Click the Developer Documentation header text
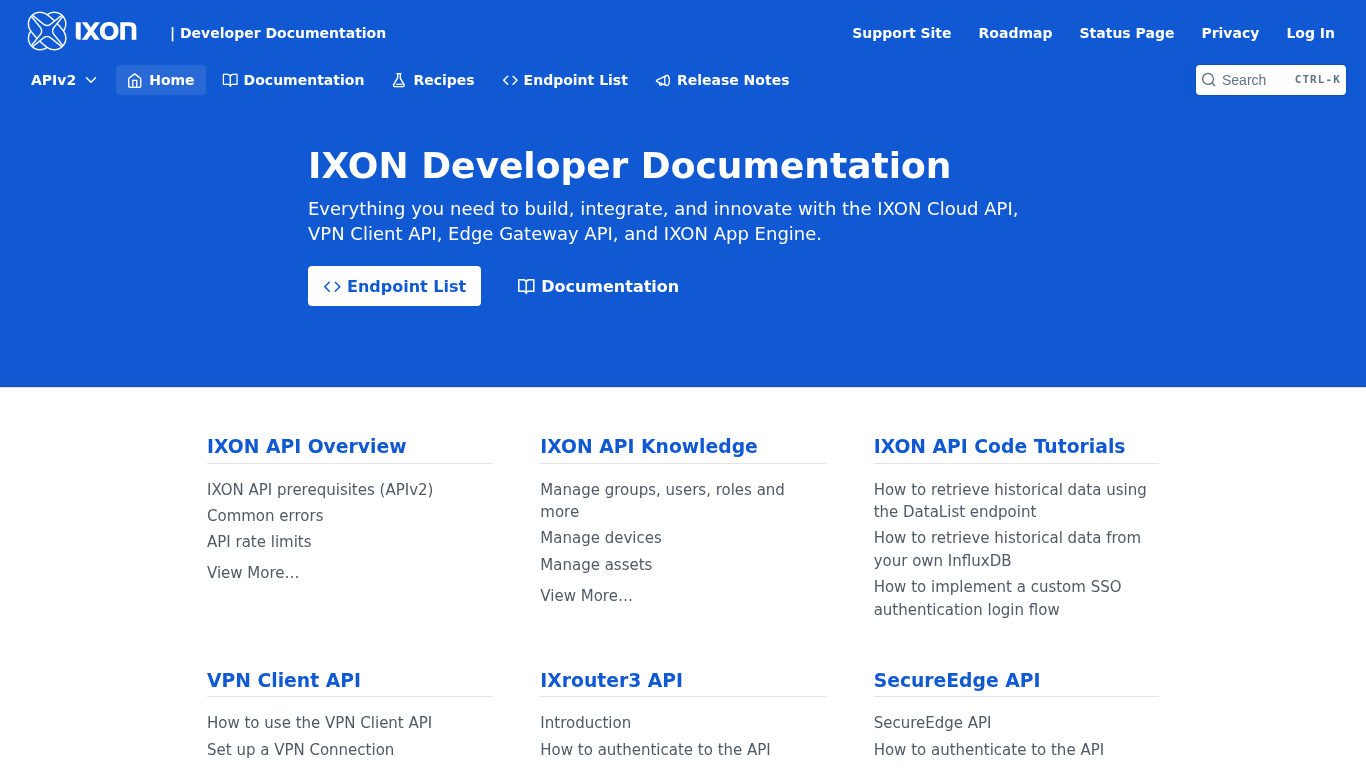 [x=278, y=33]
